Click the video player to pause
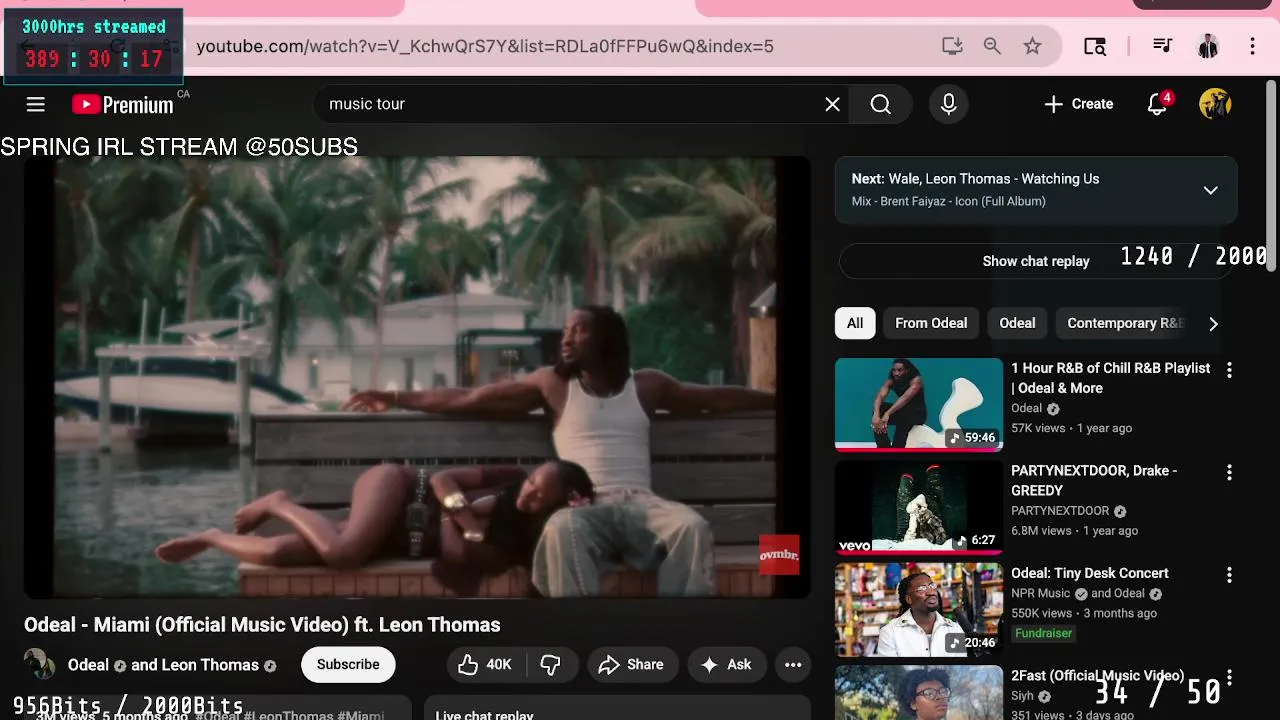The image size is (1280, 720). [417, 378]
